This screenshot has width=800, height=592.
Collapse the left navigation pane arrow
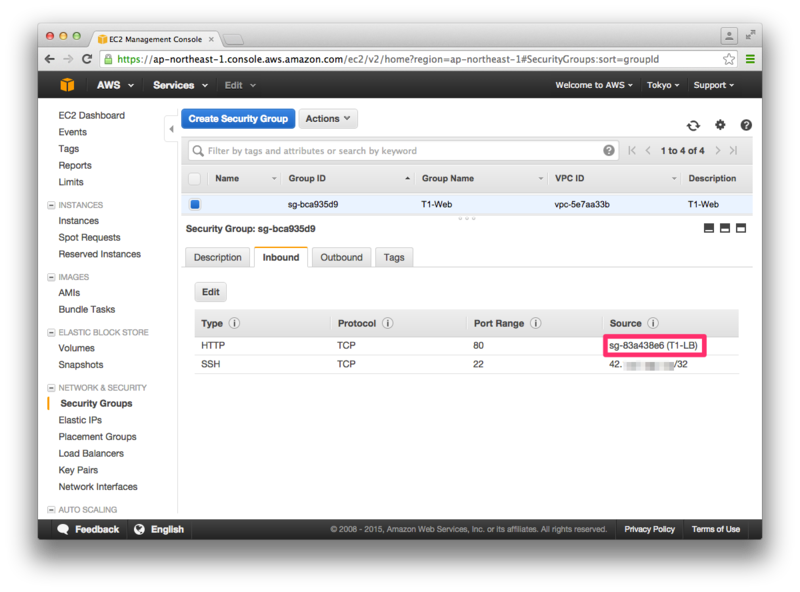click(171, 129)
